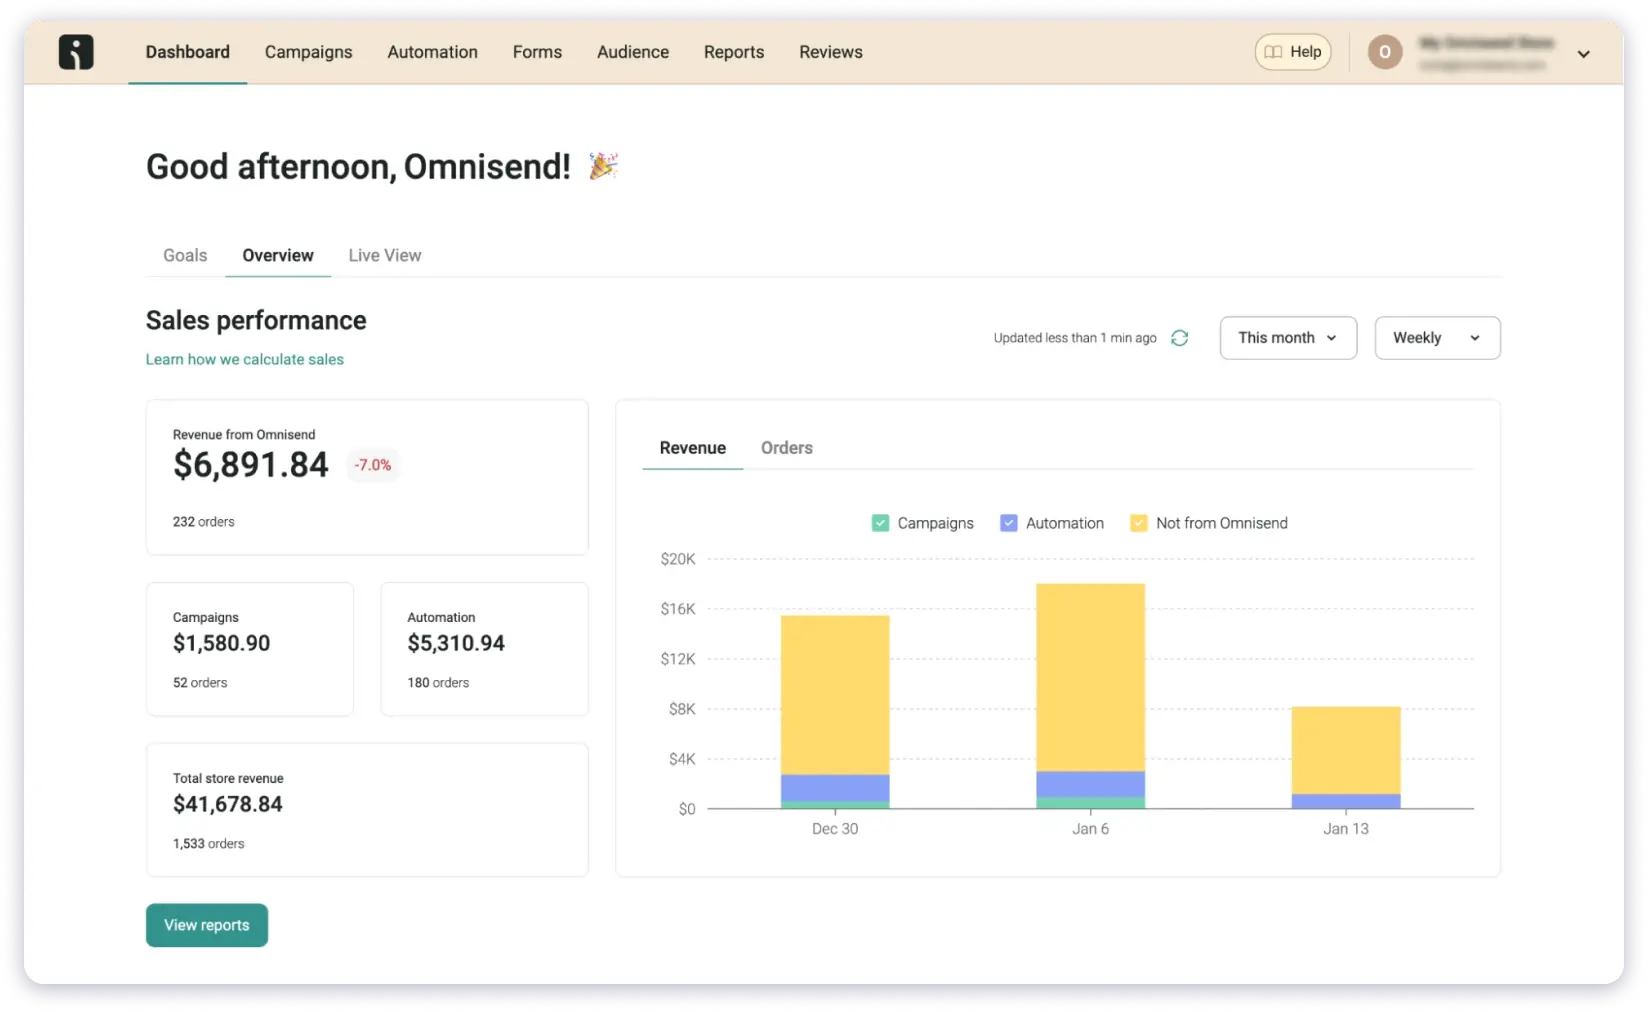Click the 1,533 orders text
The width and height of the screenshot is (1648, 1012).
coord(209,844)
